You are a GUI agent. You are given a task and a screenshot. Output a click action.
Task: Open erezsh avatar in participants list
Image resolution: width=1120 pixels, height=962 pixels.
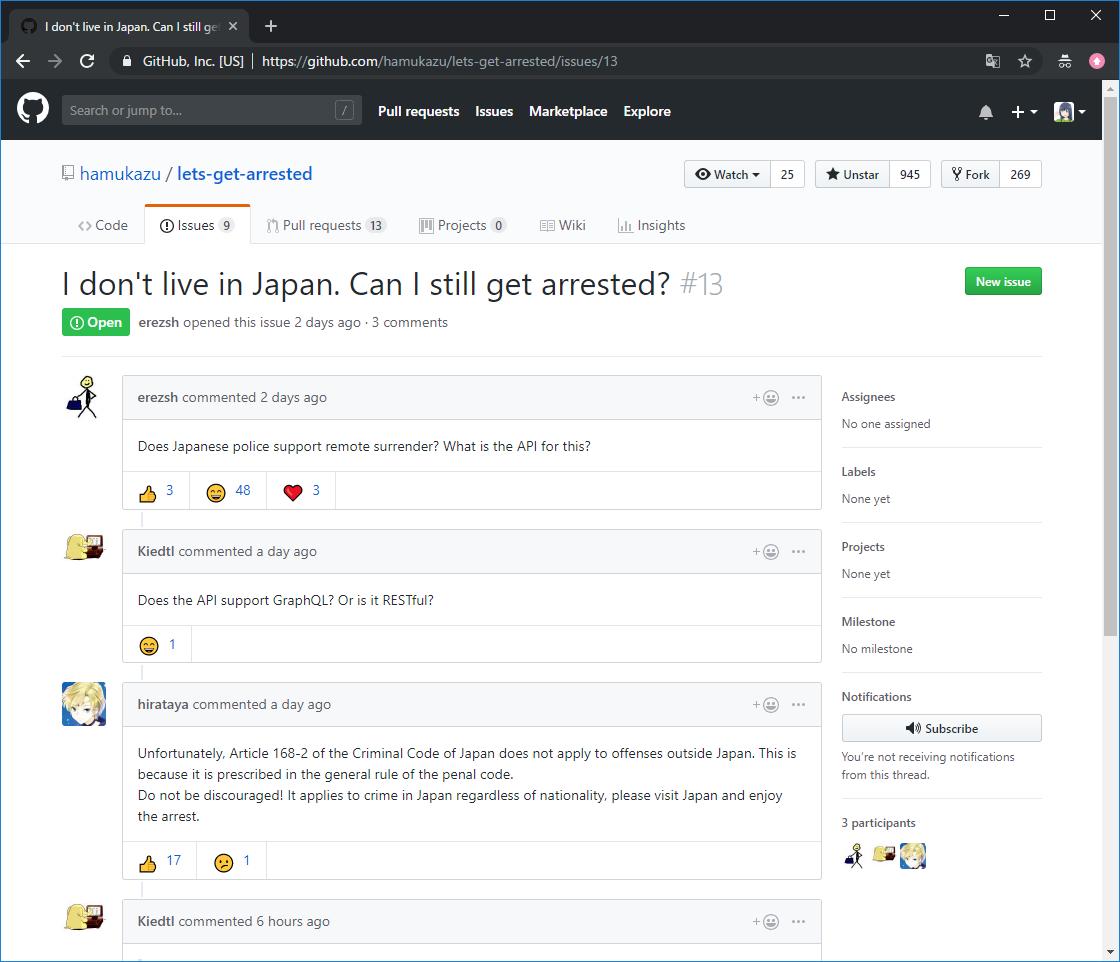point(854,856)
